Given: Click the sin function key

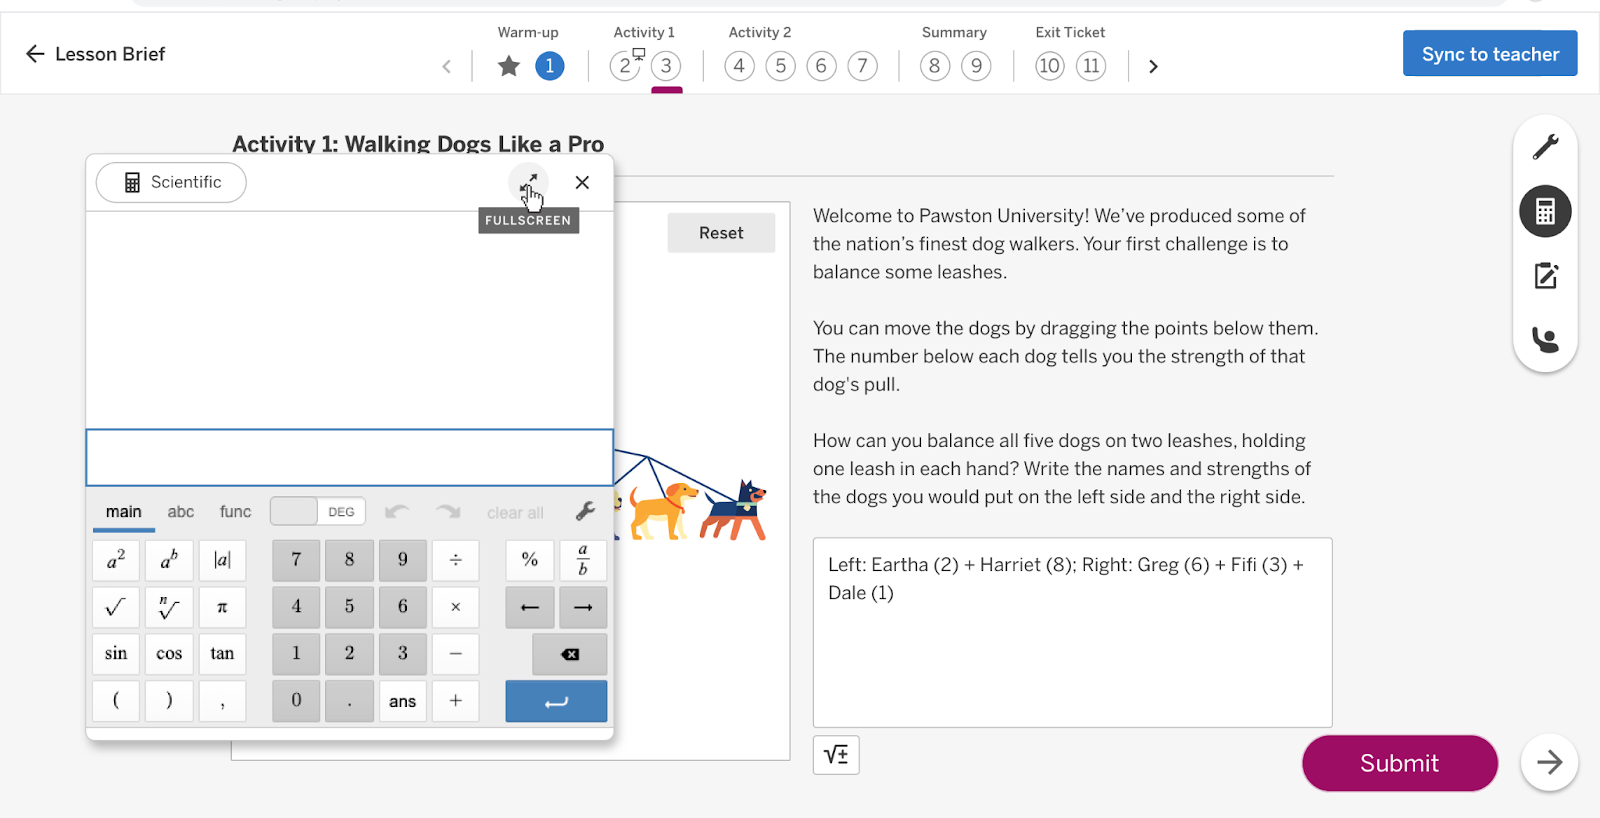Looking at the screenshot, I should pyautogui.click(x=116, y=654).
